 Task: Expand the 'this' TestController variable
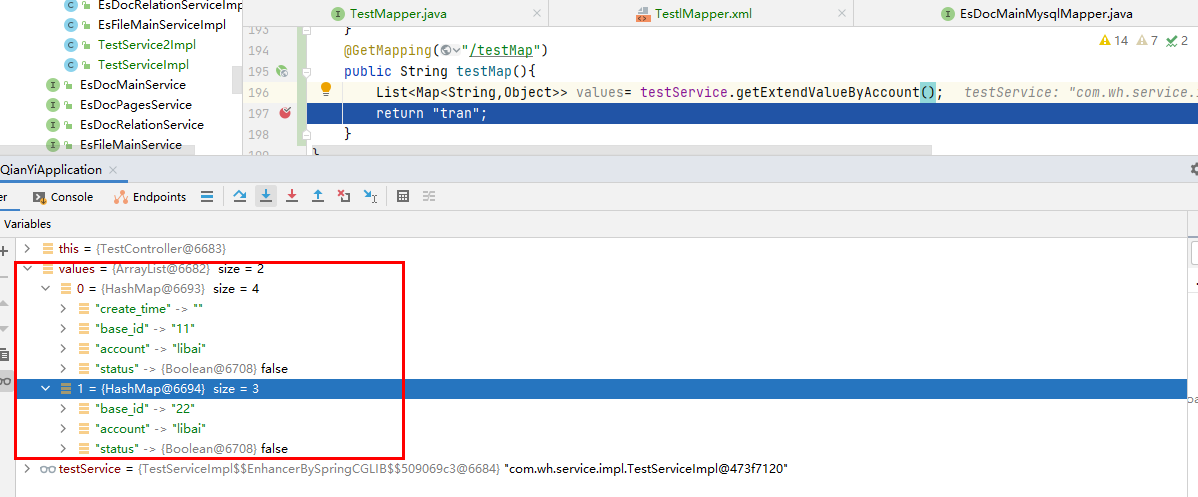(x=28, y=248)
